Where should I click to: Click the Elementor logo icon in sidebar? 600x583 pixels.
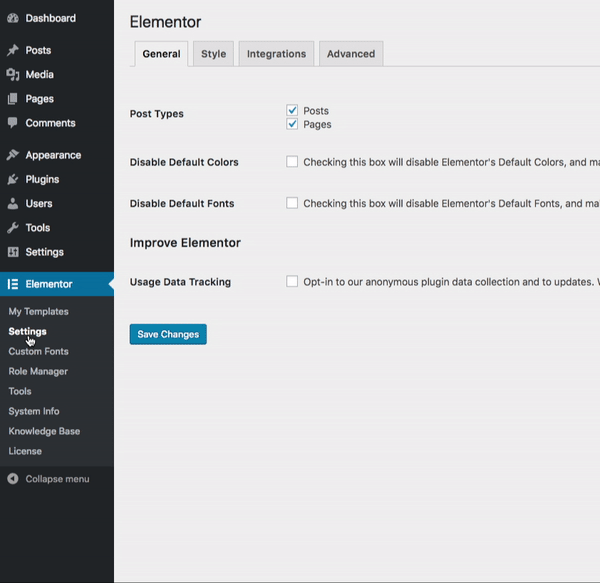click(x=12, y=284)
